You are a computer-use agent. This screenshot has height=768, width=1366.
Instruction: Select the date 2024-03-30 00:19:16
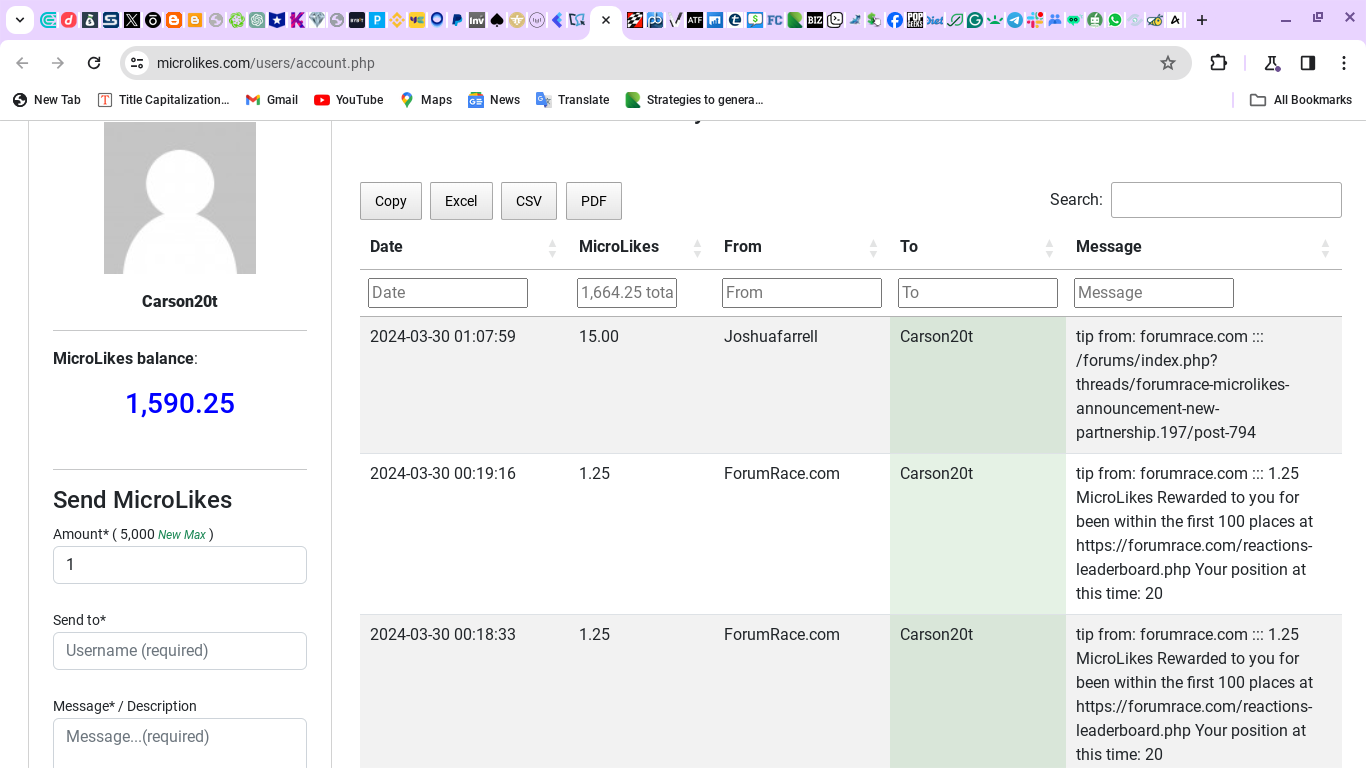click(443, 474)
